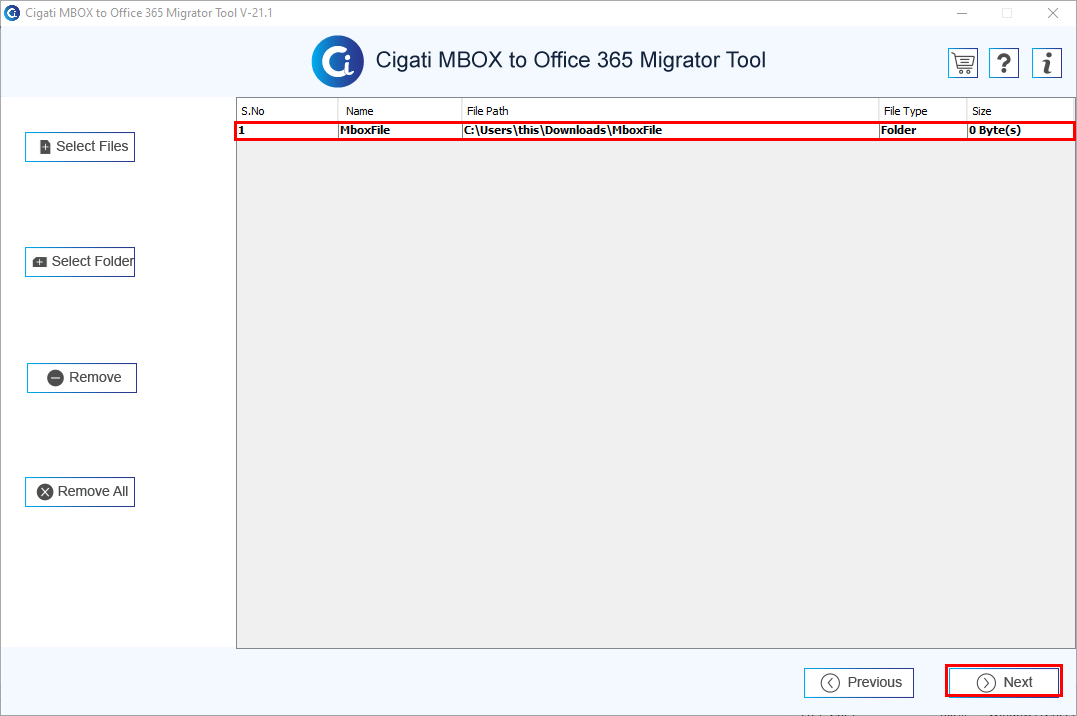The width and height of the screenshot is (1077, 716).
Task: Click the Select Folder button
Action: tap(80, 262)
